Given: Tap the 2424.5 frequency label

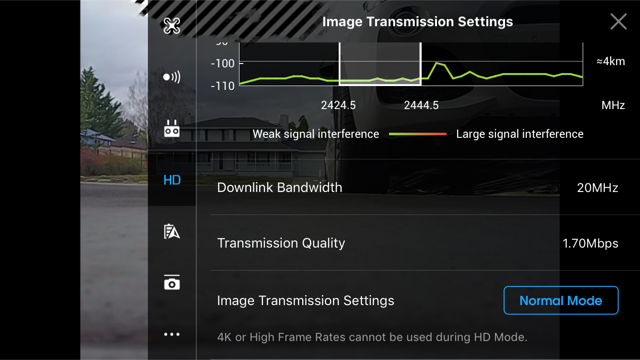Looking at the screenshot, I should point(338,105).
